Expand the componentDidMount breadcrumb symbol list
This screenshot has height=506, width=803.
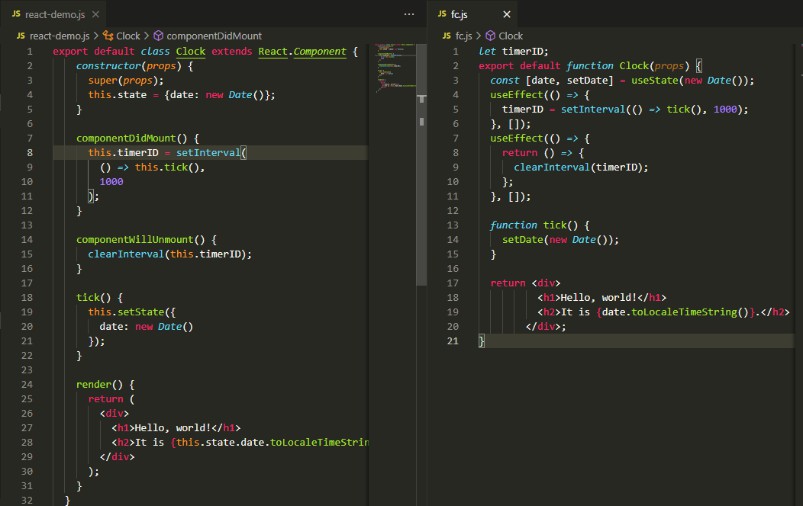coord(214,36)
